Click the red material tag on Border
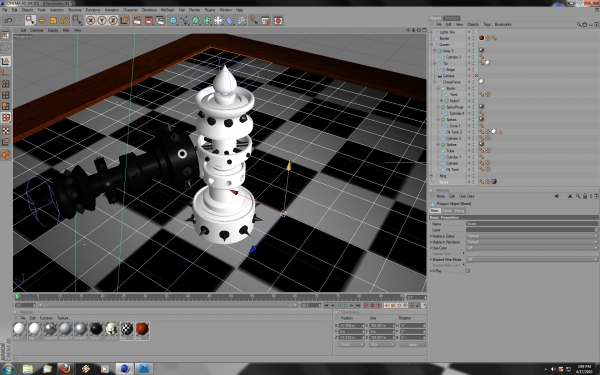The height and width of the screenshot is (375, 600). [x=481, y=38]
